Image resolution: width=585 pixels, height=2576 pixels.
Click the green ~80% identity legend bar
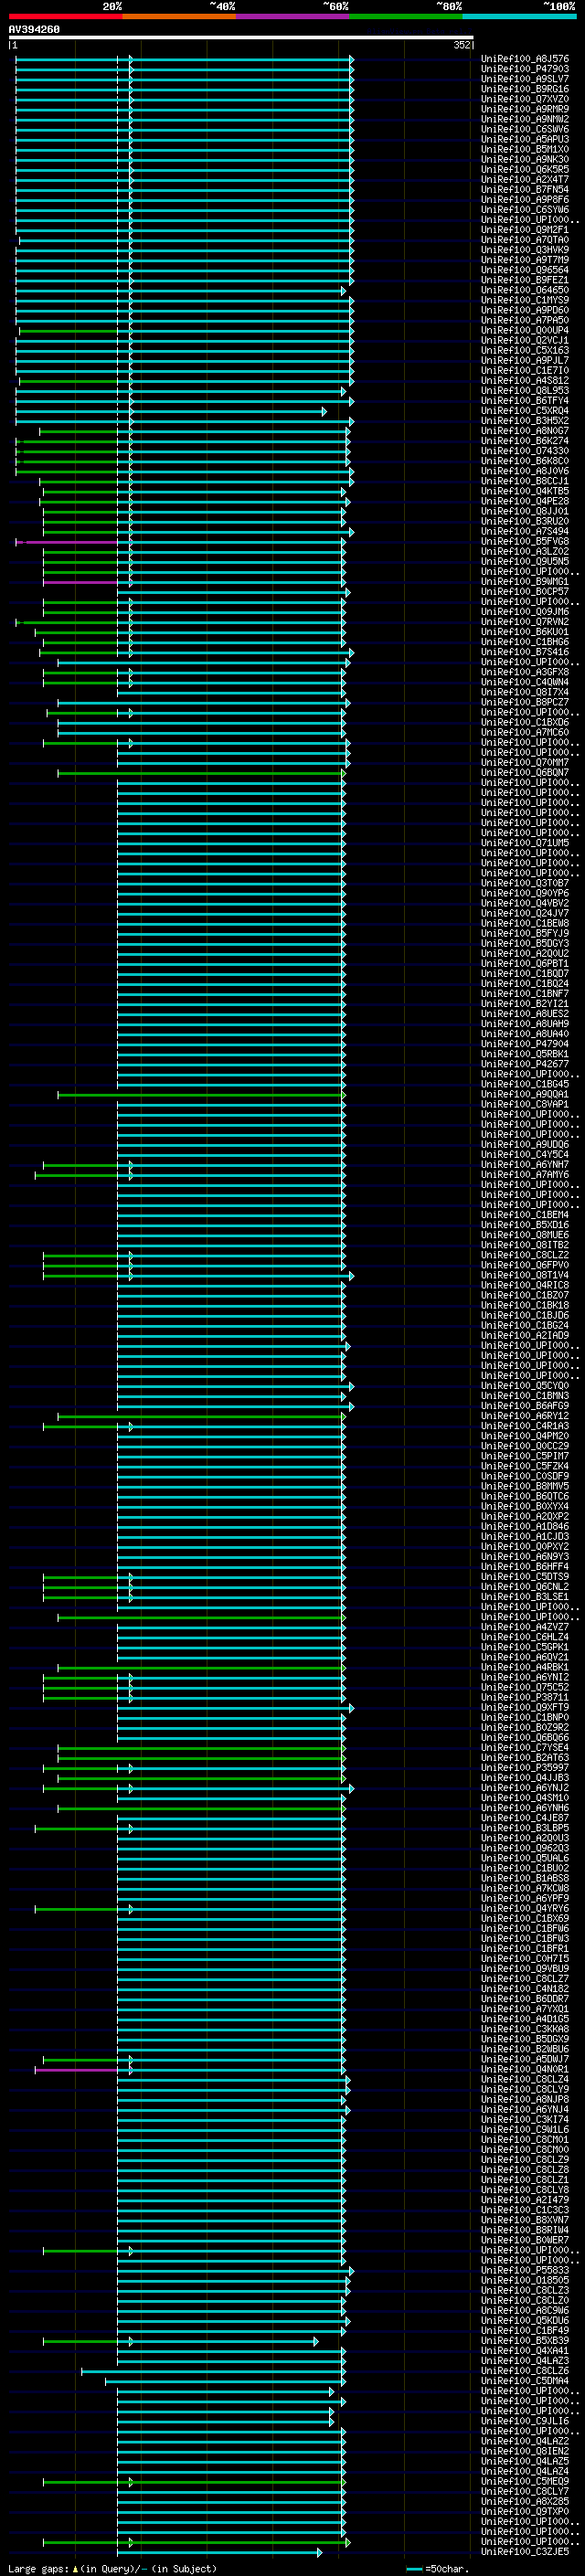pos(406,16)
